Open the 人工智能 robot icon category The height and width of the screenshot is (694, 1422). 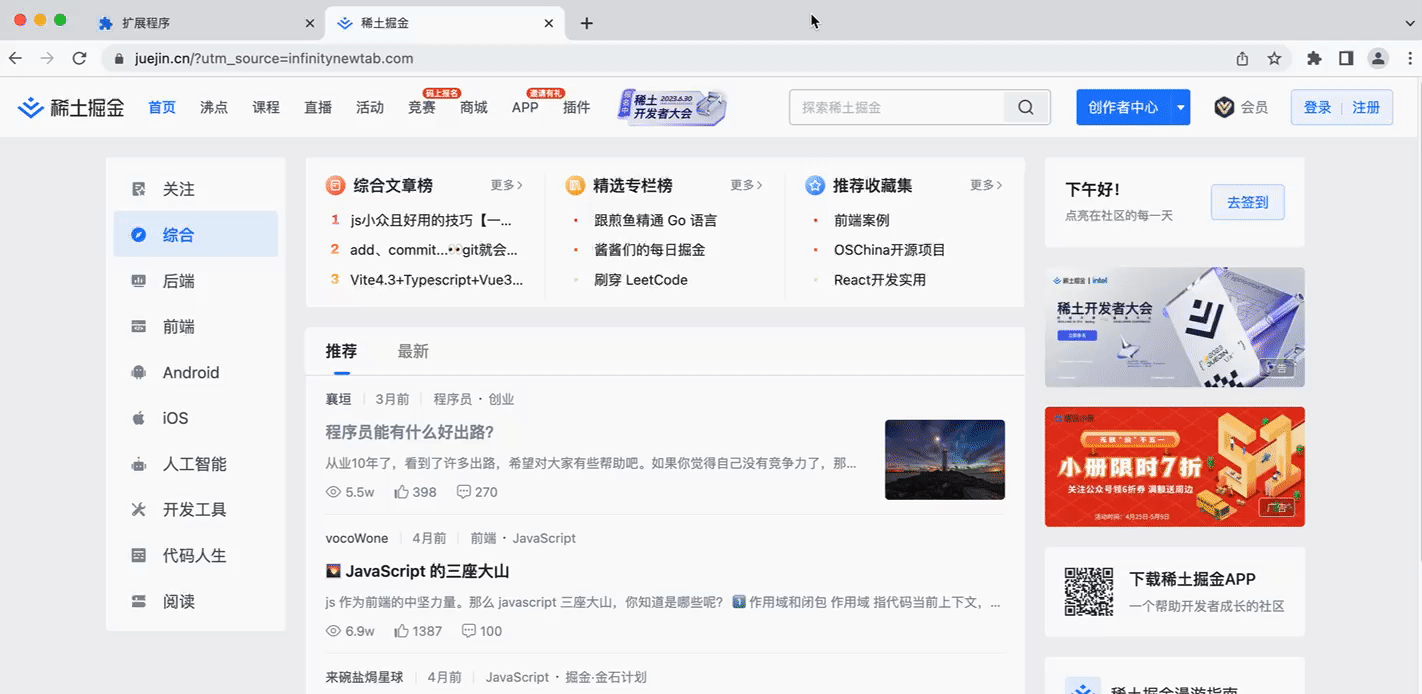point(139,464)
